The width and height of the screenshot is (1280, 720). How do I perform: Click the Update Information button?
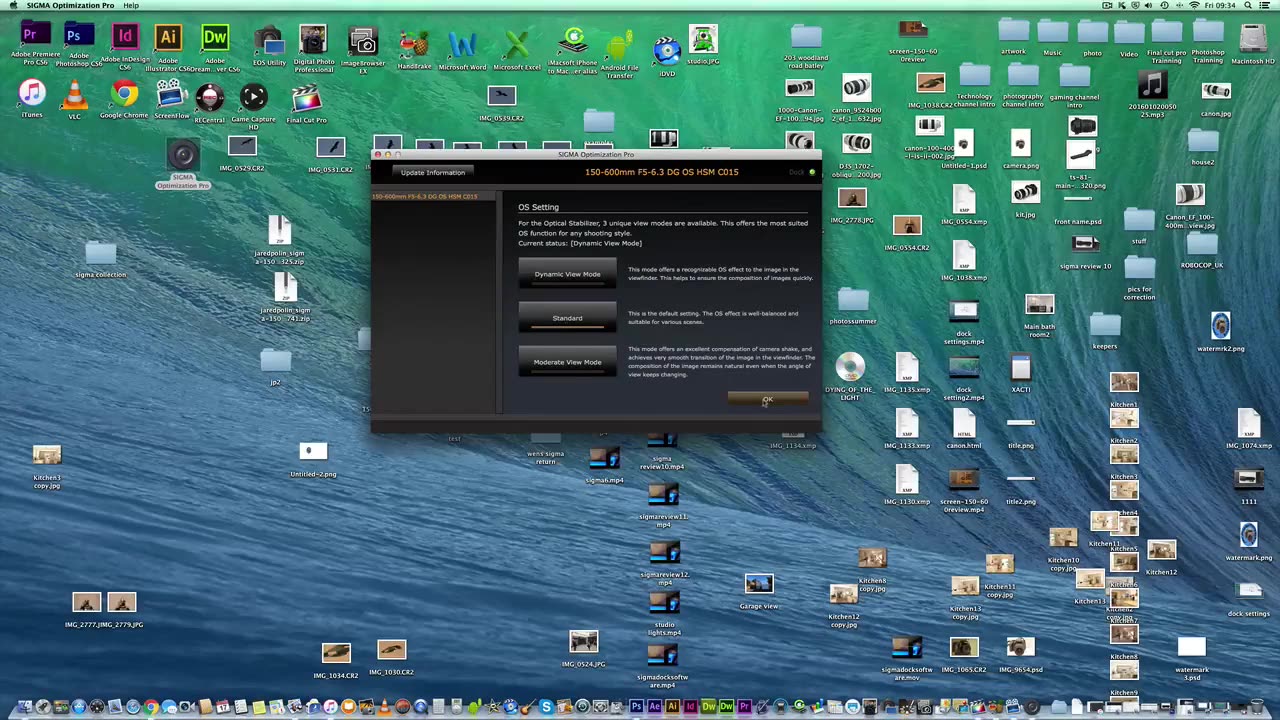coord(432,172)
